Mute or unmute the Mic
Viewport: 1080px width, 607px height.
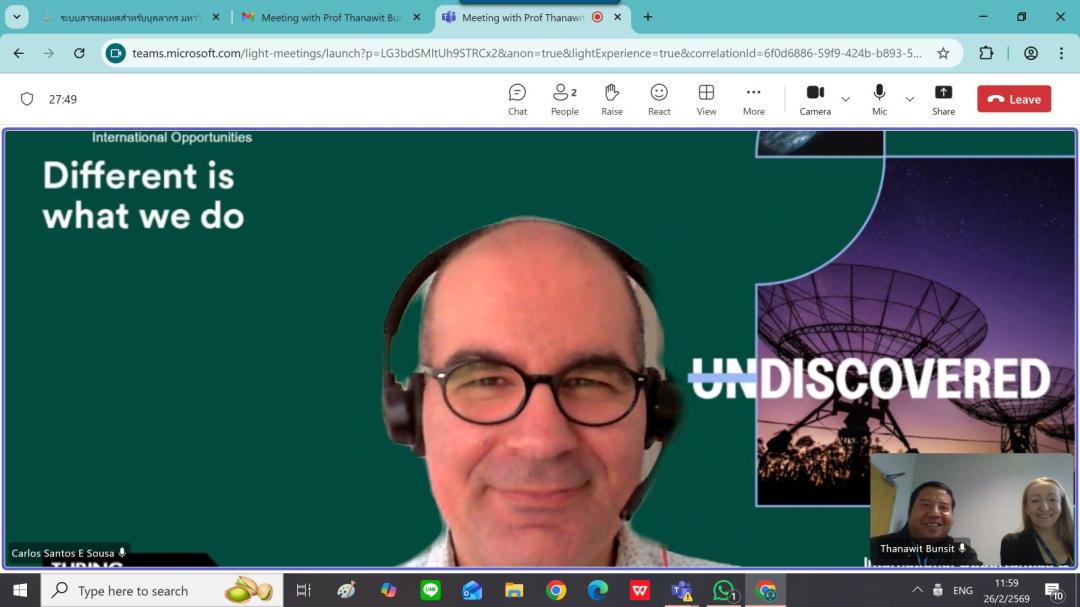879,98
